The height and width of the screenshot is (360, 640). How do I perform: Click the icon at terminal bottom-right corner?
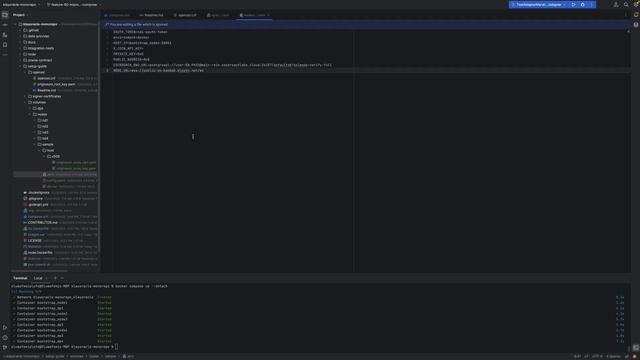click(636, 348)
